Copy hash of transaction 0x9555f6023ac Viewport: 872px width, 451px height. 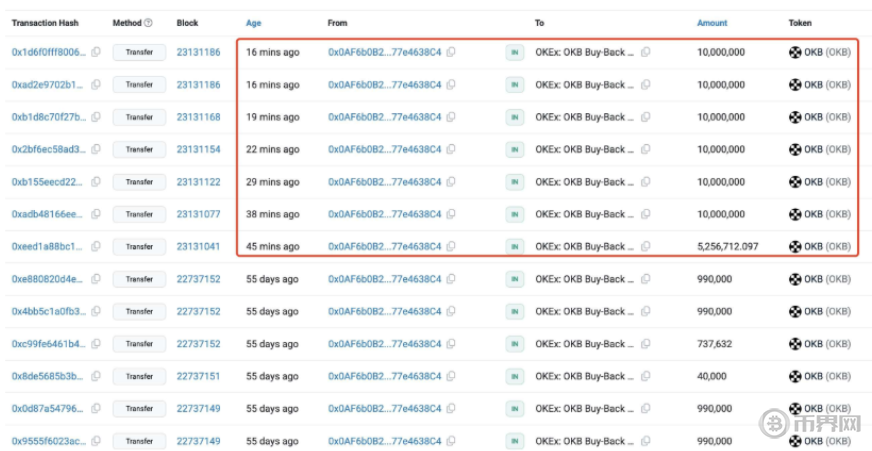(96, 441)
